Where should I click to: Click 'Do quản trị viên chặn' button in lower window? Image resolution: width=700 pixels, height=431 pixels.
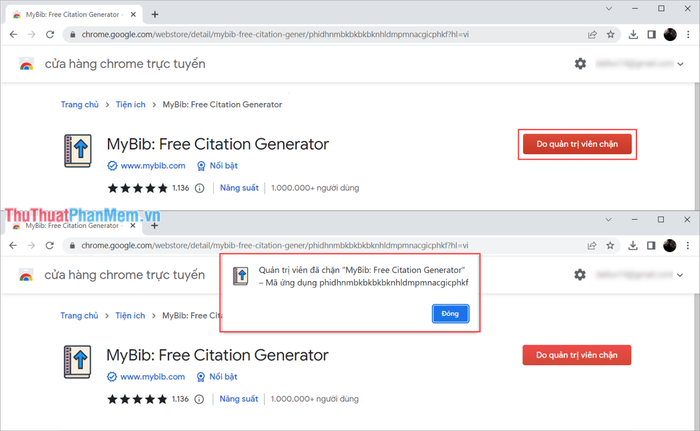[577, 355]
